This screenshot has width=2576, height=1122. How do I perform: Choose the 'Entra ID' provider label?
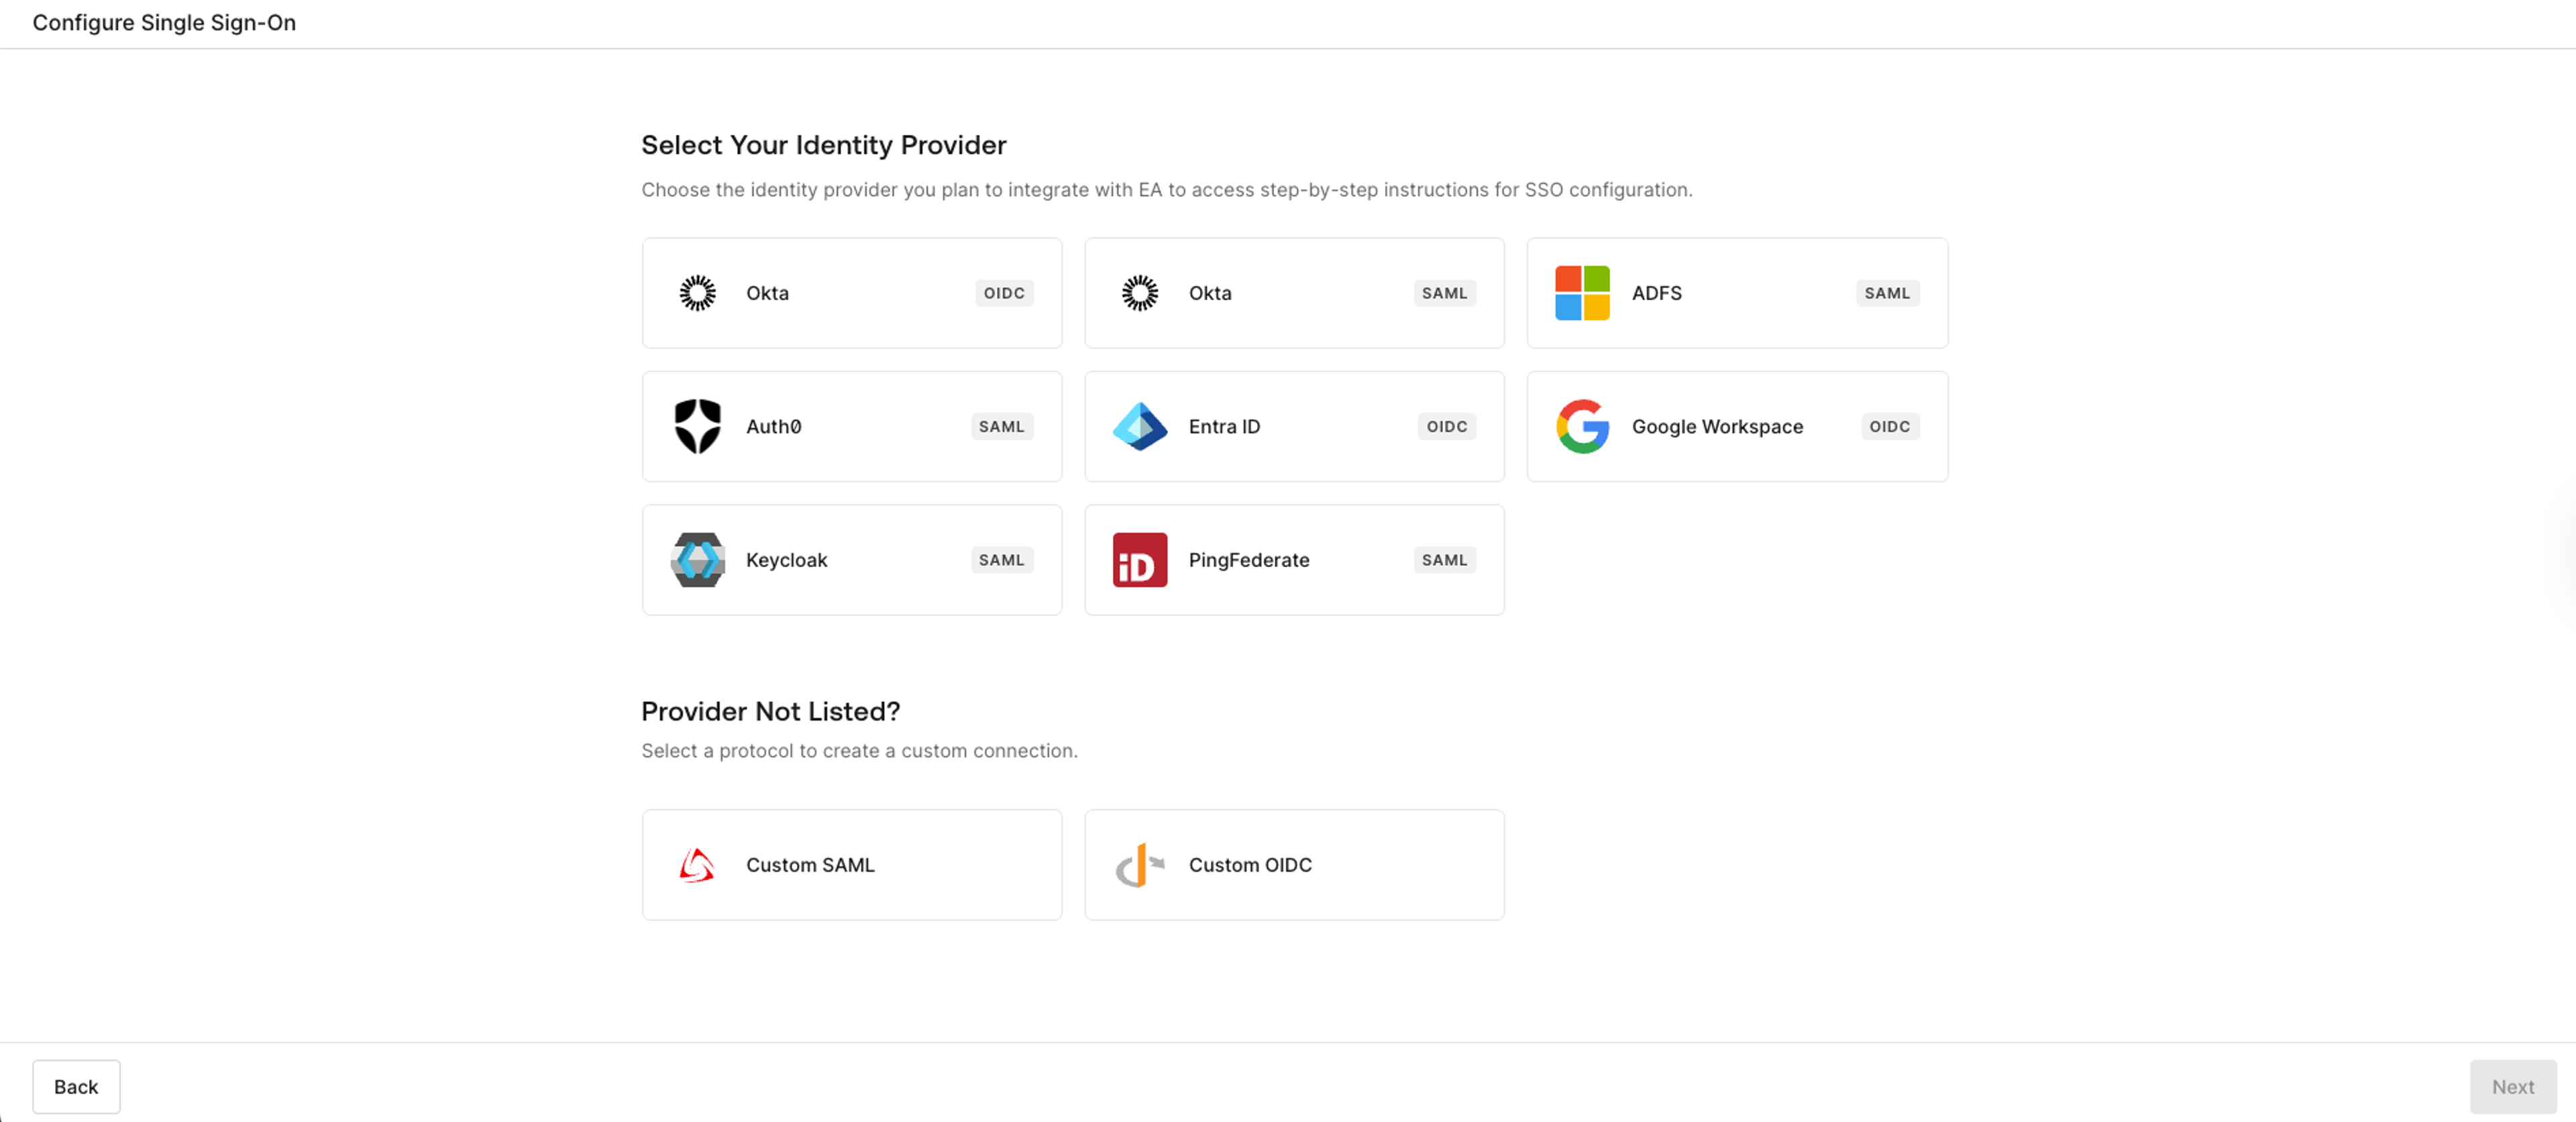click(1224, 426)
